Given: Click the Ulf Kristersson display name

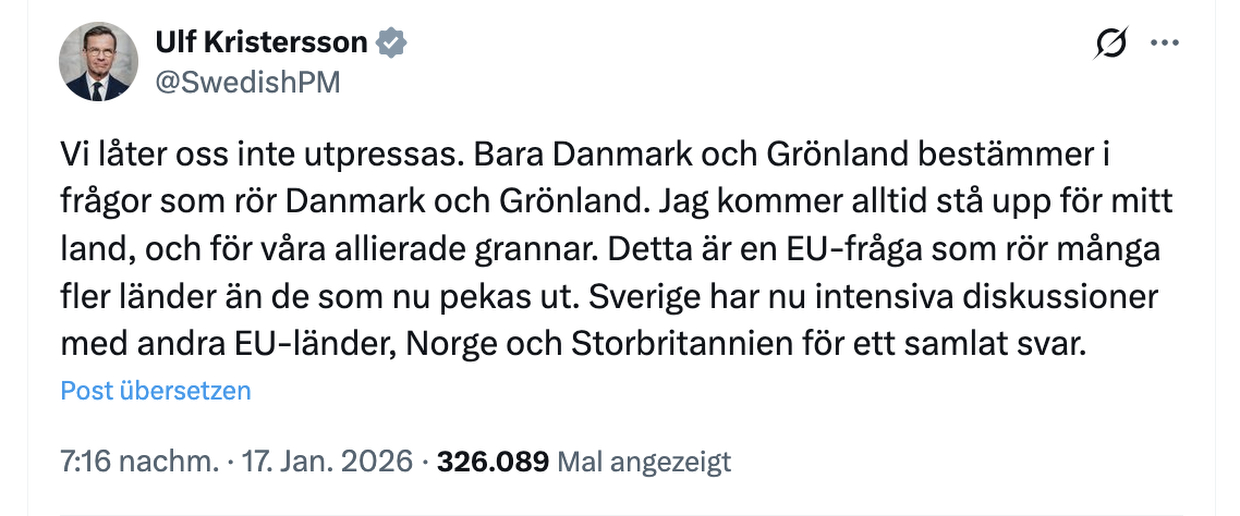Looking at the screenshot, I should click(262, 42).
